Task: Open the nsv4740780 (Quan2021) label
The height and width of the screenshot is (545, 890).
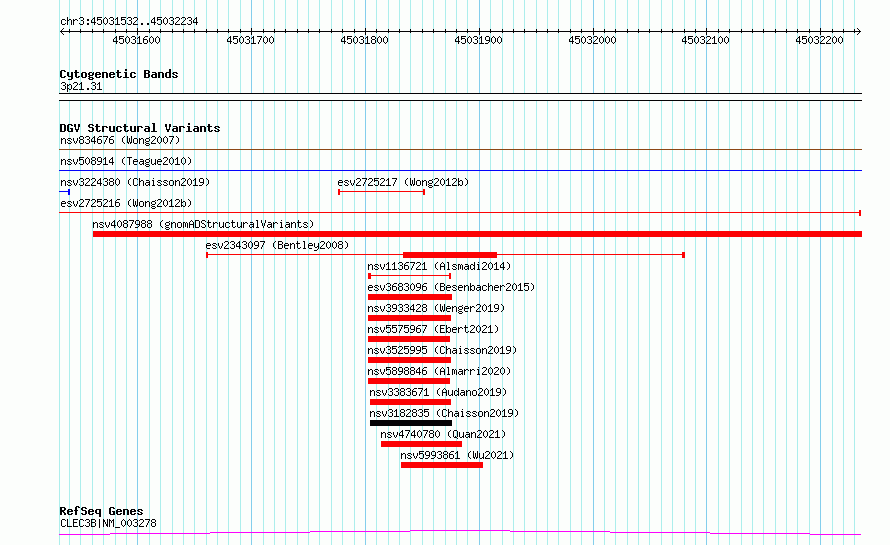Action: coord(443,434)
